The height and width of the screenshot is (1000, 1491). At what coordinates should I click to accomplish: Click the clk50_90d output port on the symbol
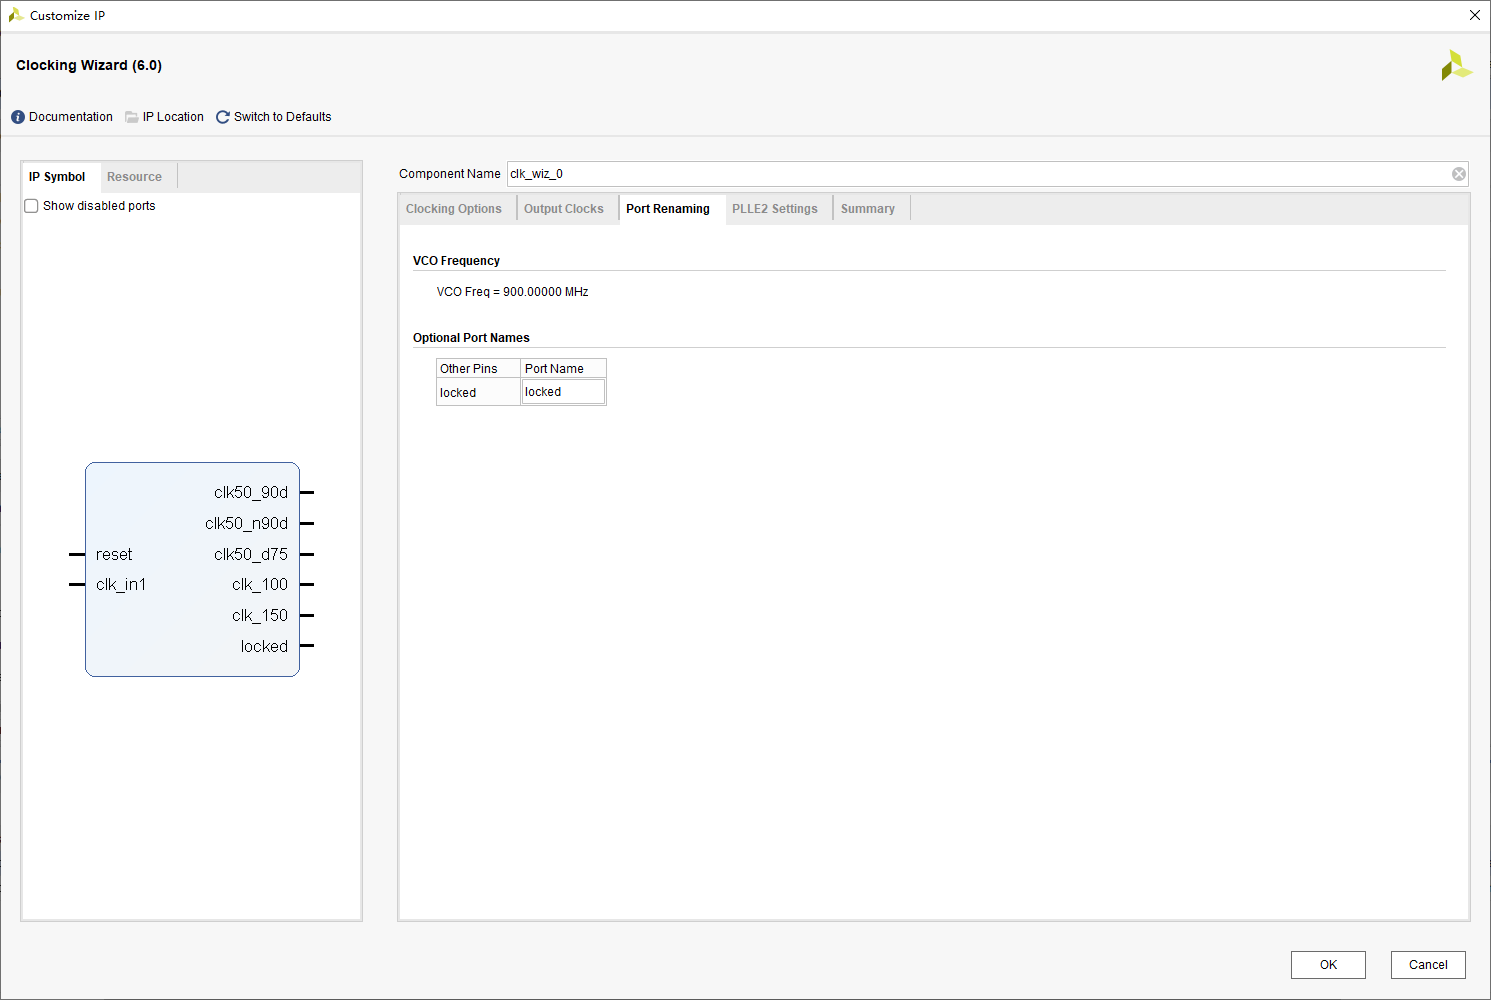pyautogui.click(x=251, y=492)
